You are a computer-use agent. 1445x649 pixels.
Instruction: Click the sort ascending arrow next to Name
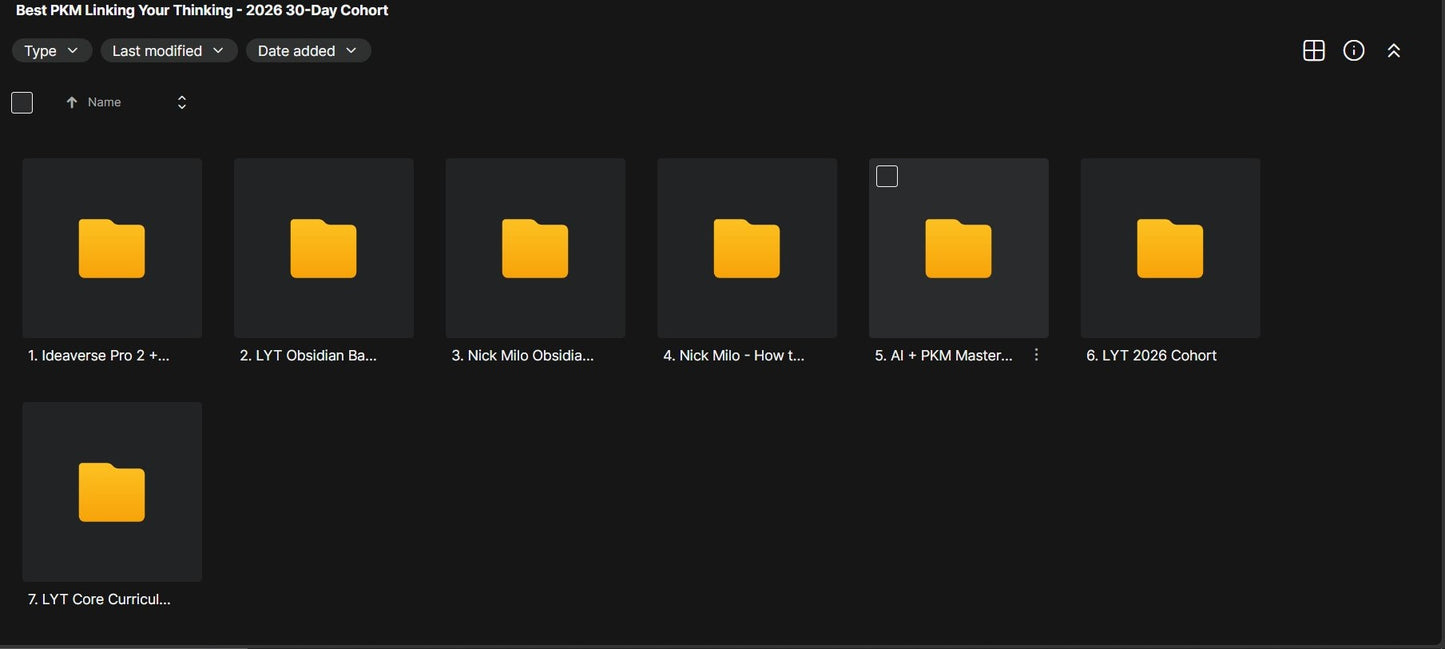tap(72, 102)
